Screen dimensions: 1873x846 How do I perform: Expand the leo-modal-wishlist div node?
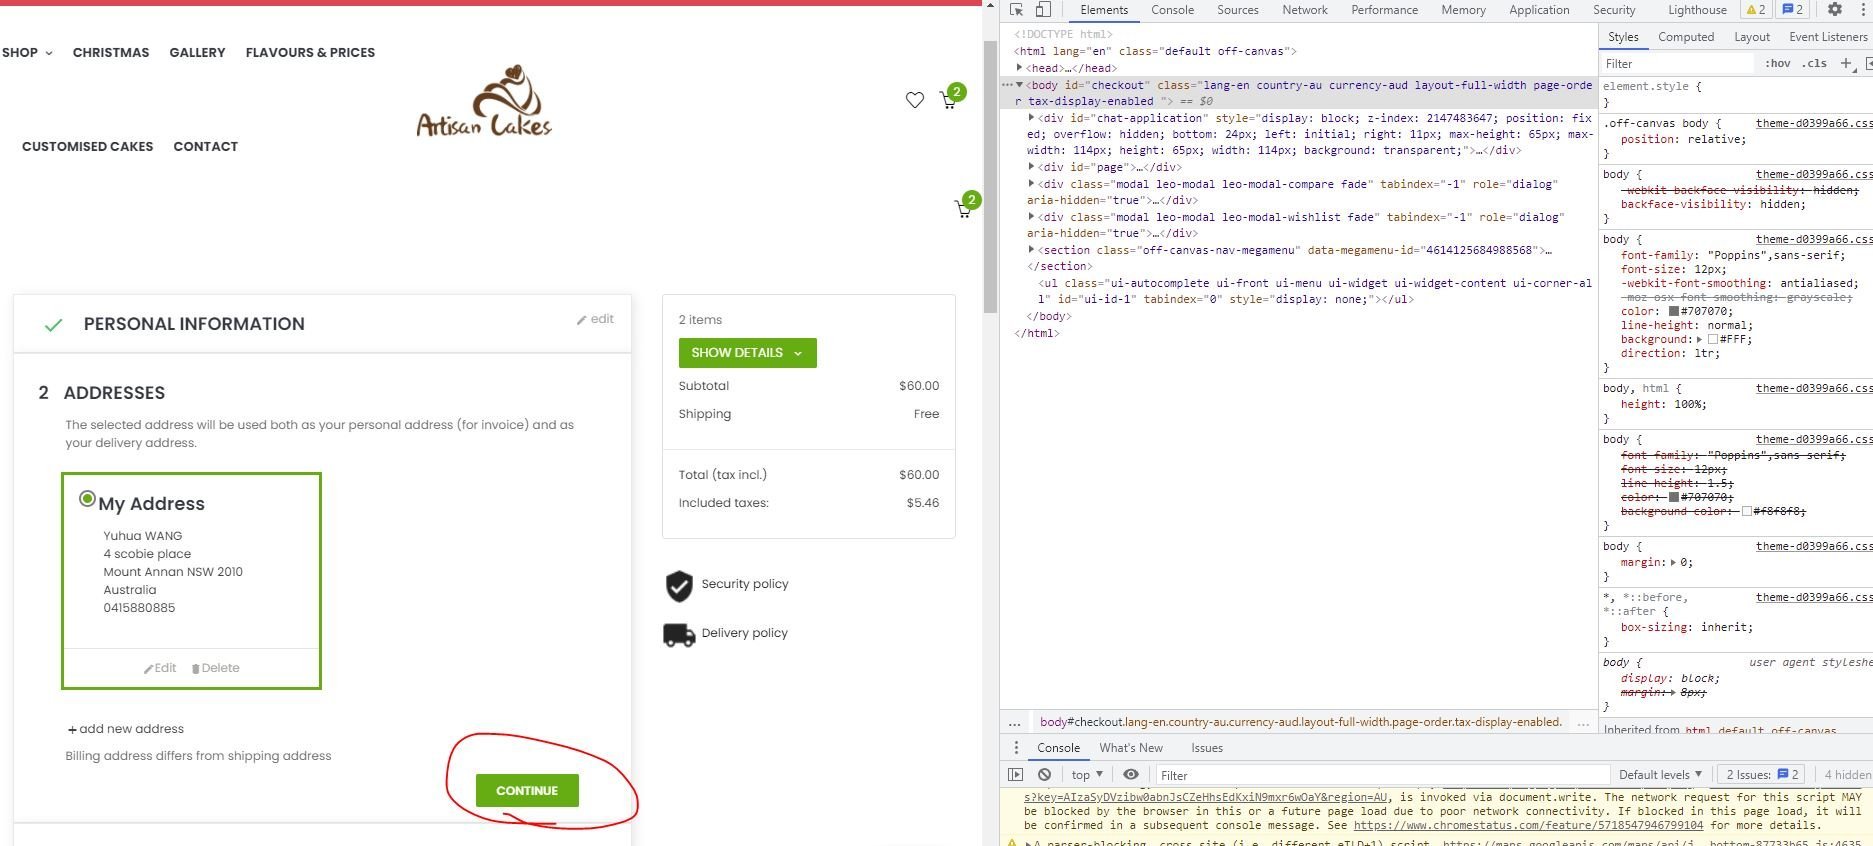coord(1031,217)
